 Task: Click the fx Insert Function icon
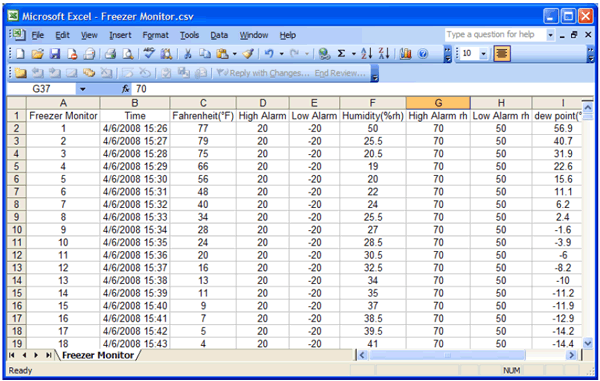pyautogui.click(x=126, y=89)
